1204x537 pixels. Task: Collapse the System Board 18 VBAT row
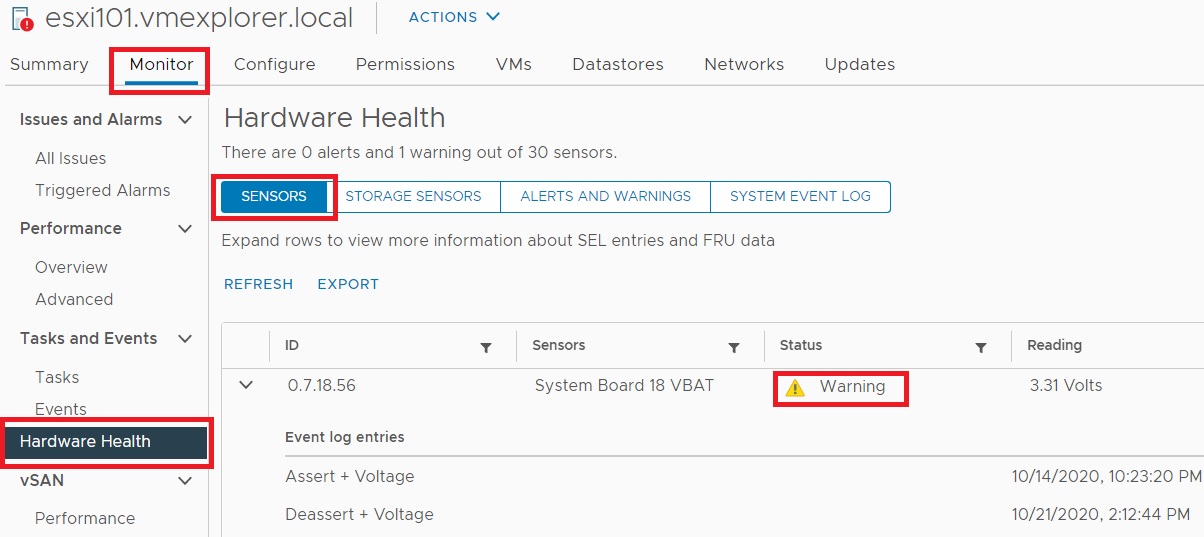[246, 386]
